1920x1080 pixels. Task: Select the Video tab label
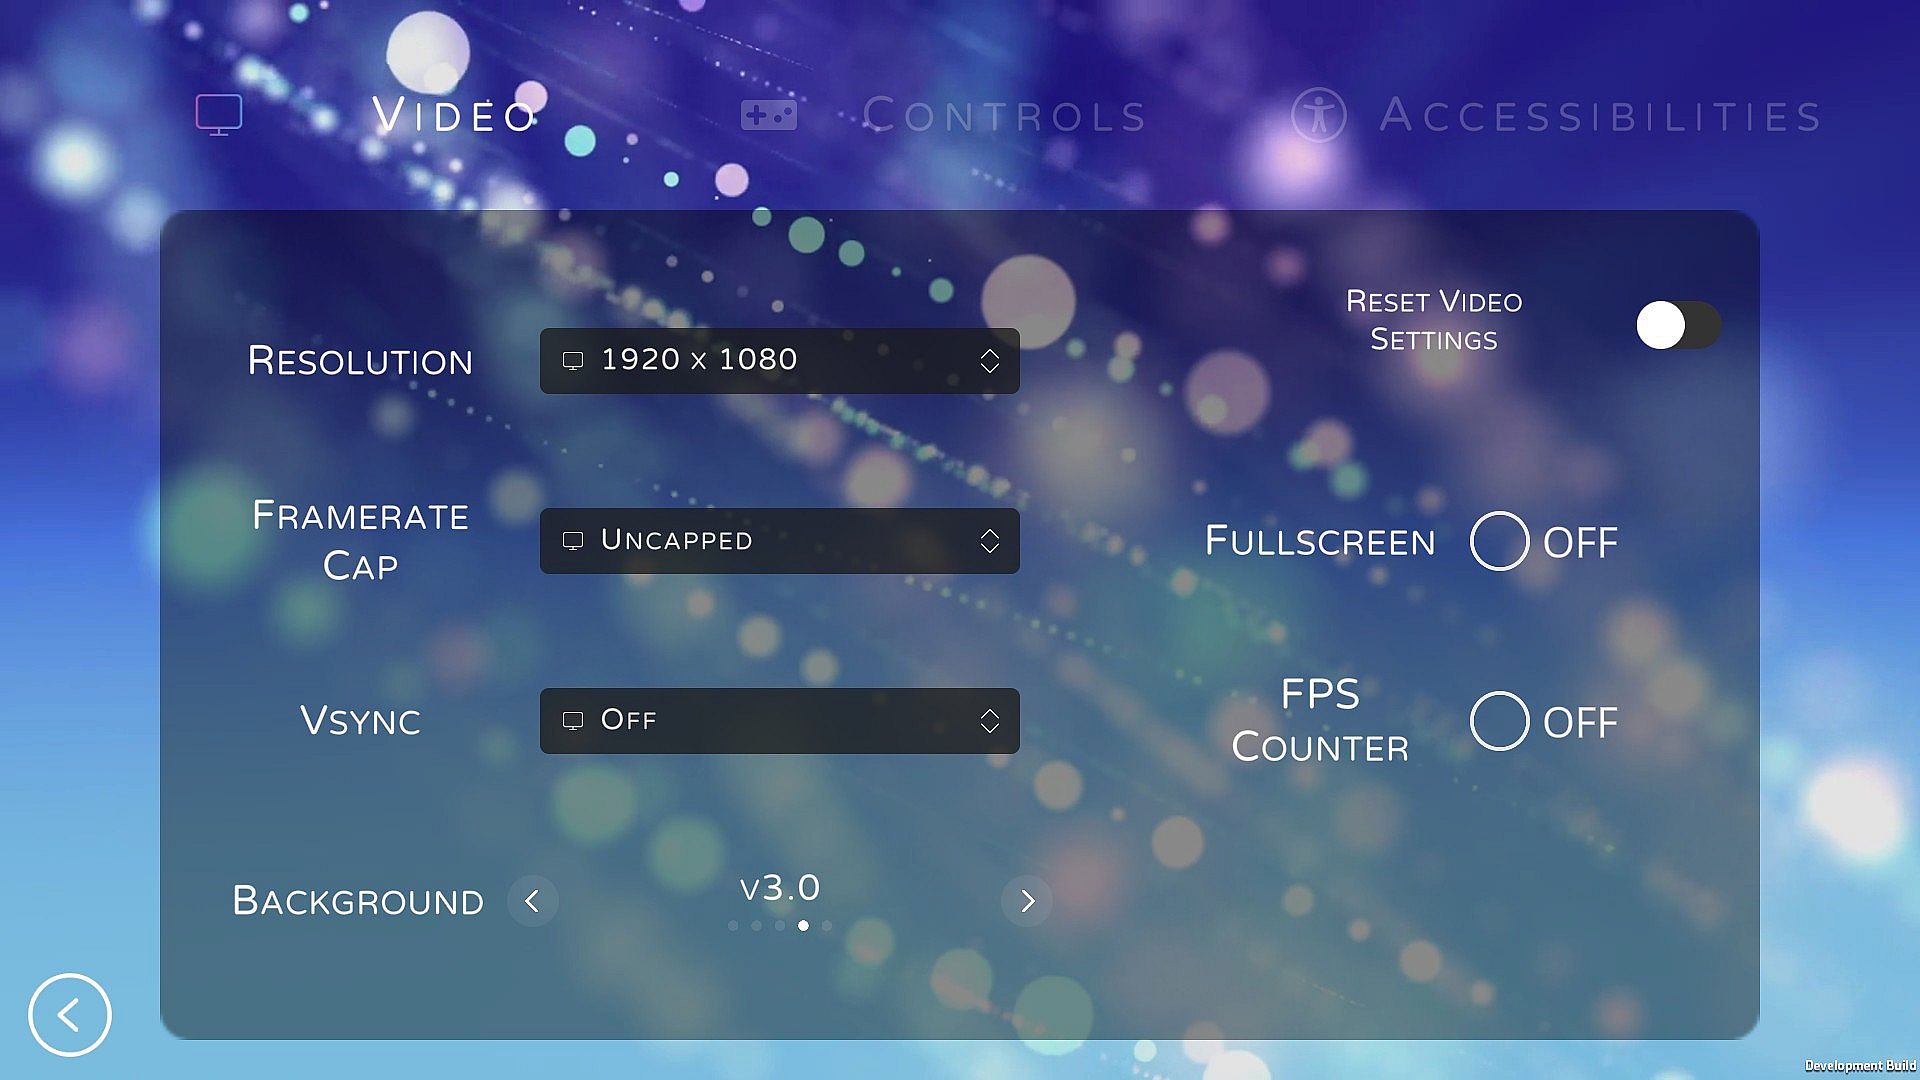[x=455, y=116]
